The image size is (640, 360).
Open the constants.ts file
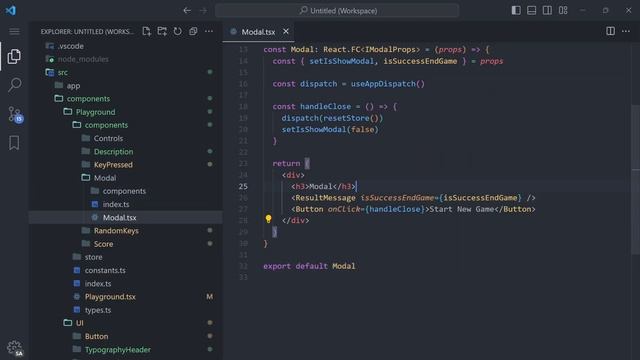105,270
